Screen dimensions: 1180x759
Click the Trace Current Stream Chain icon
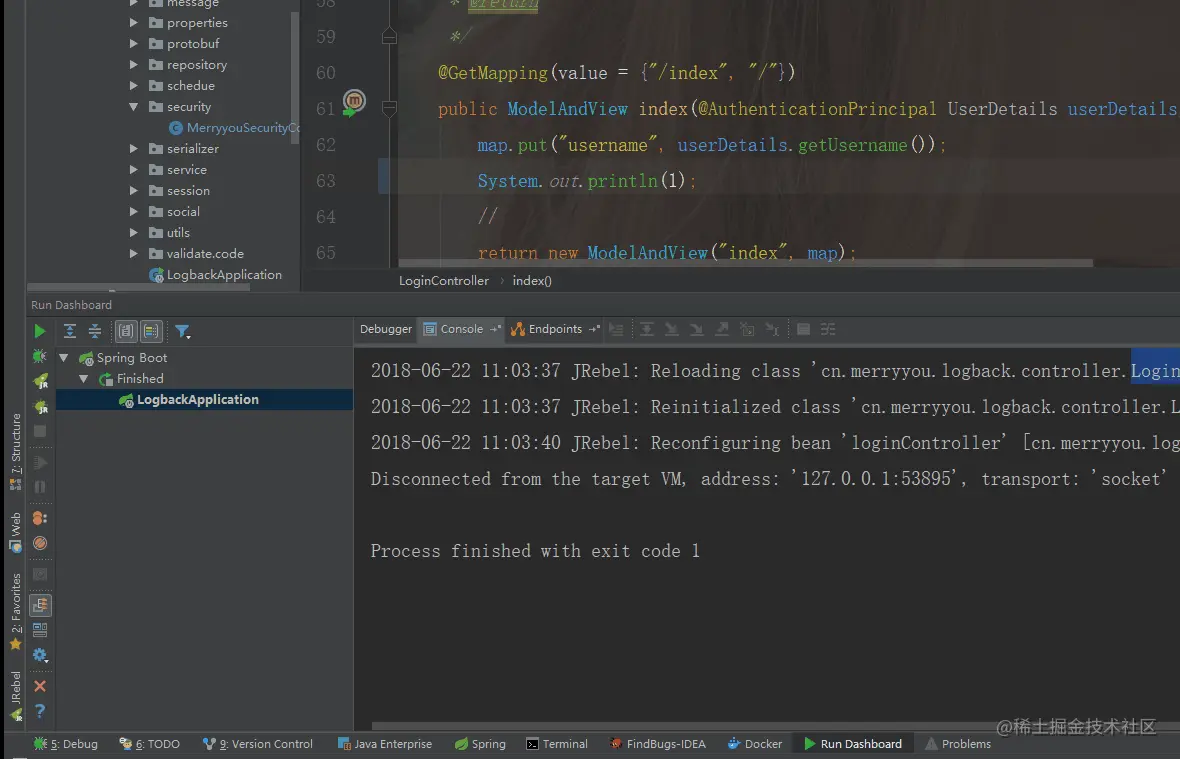tap(828, 329)
